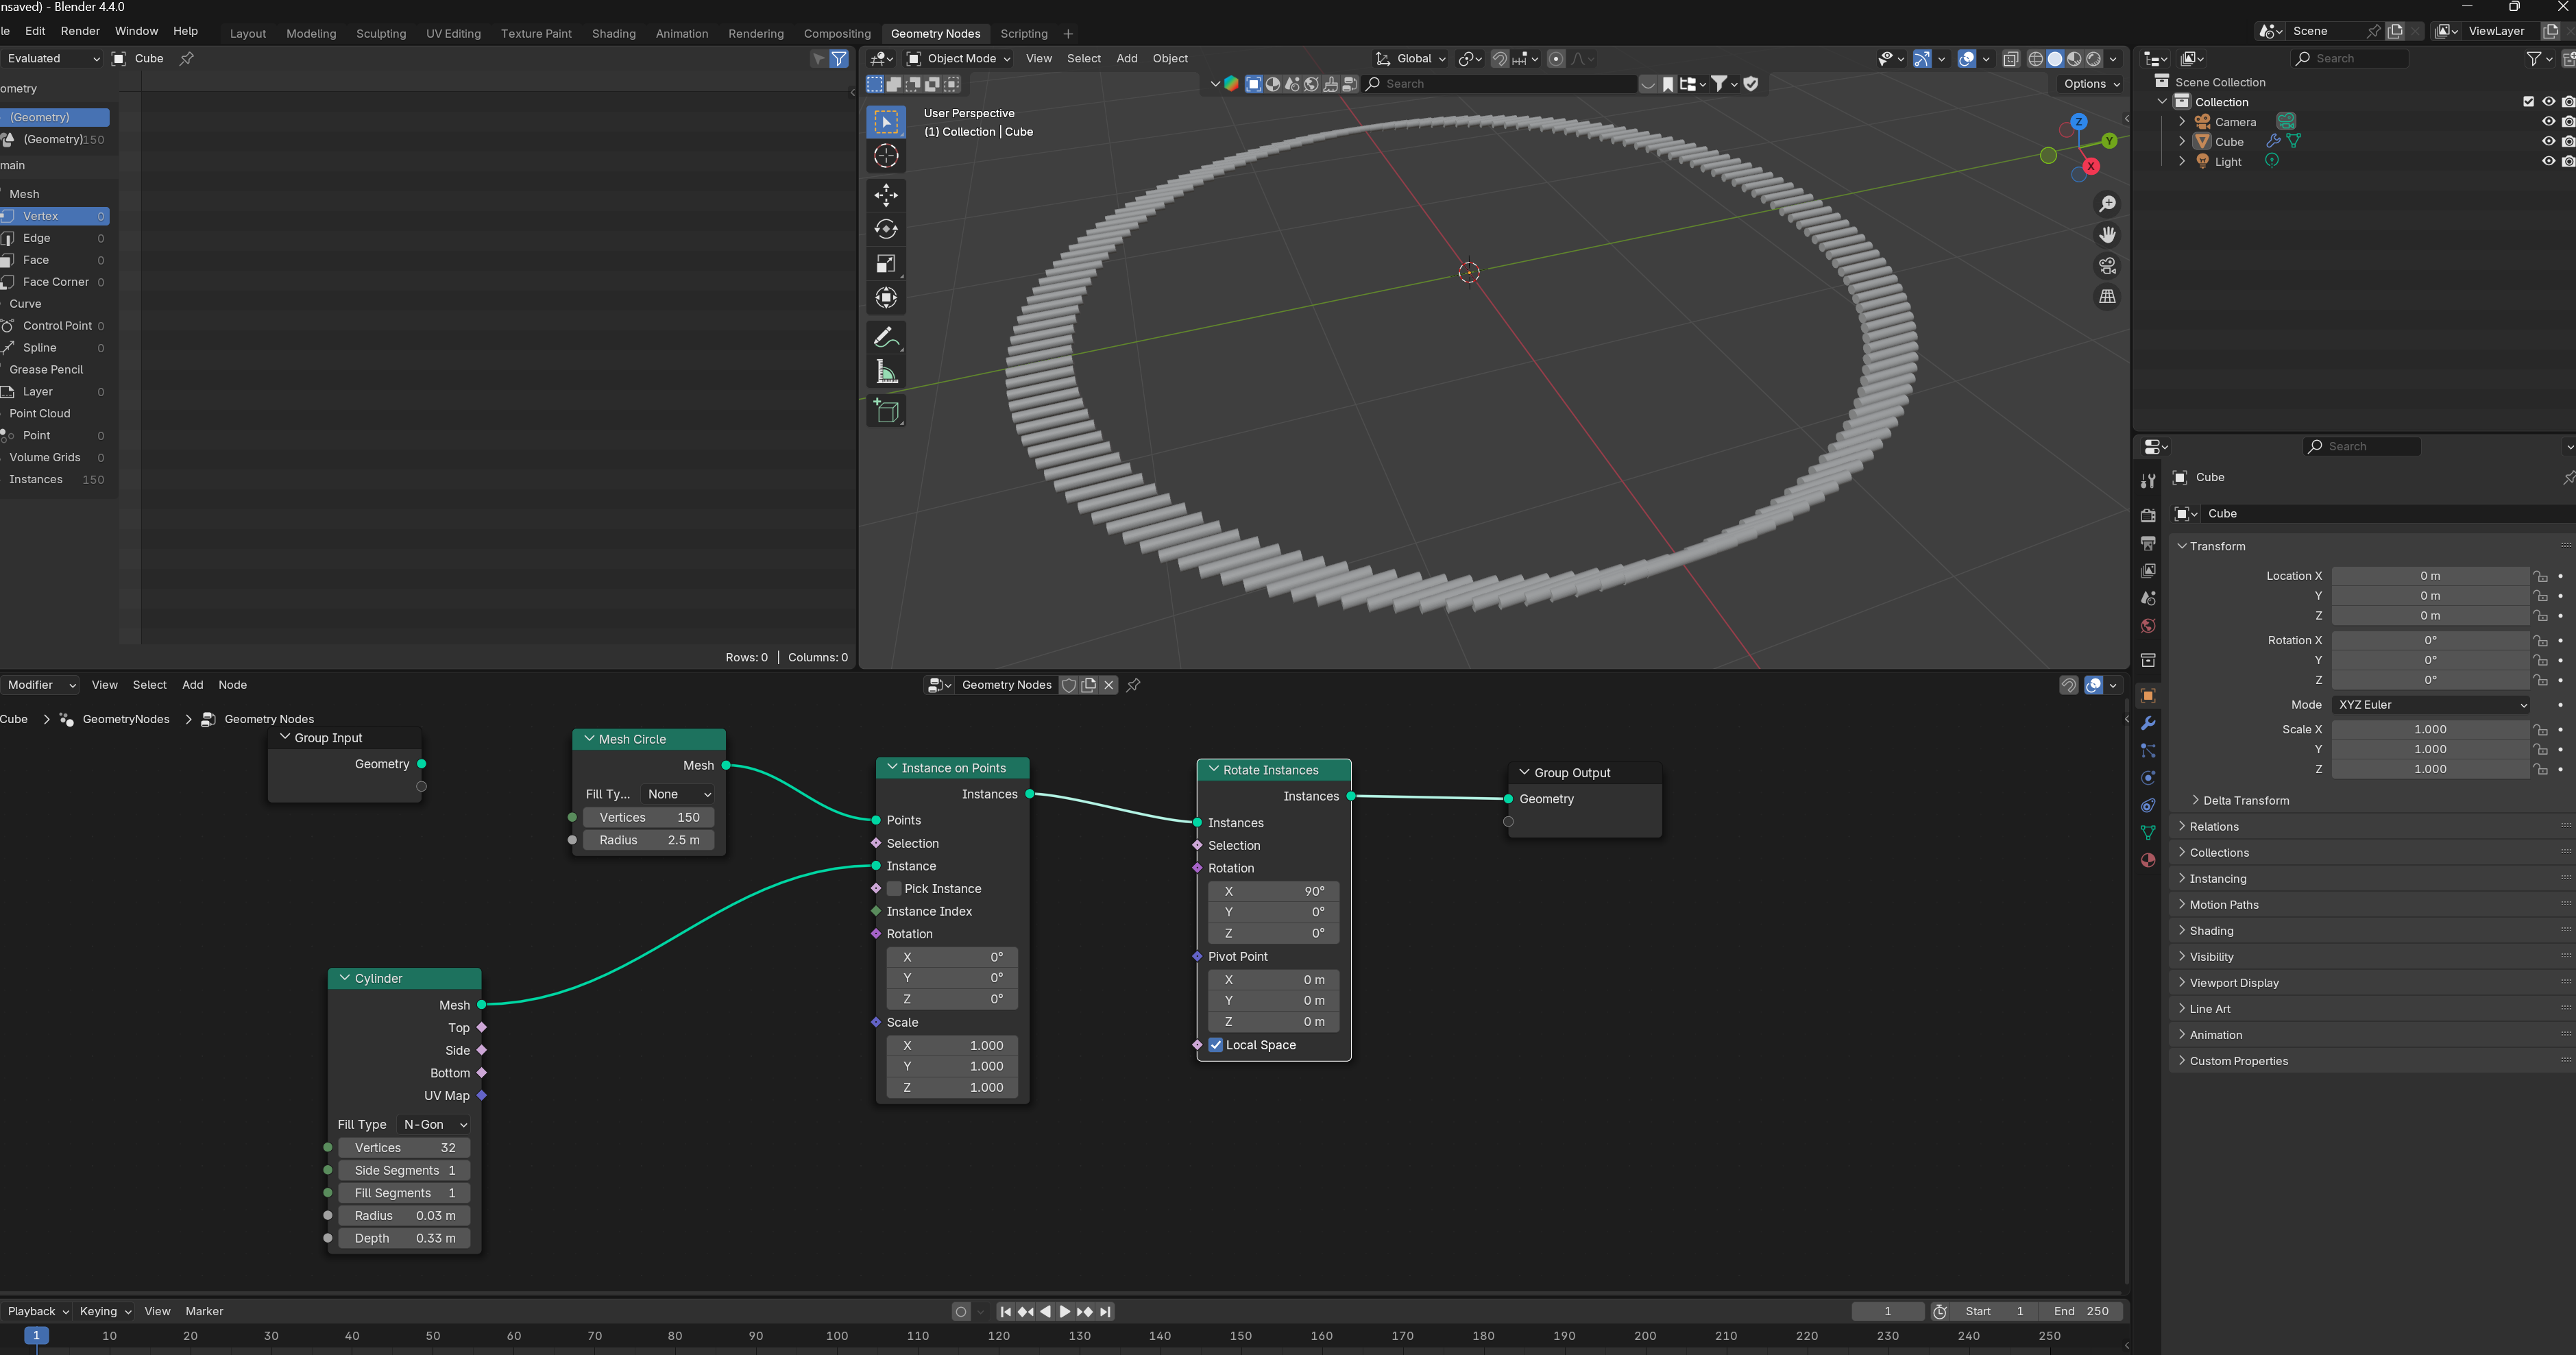Select the Annotate tool

point(885,338)
